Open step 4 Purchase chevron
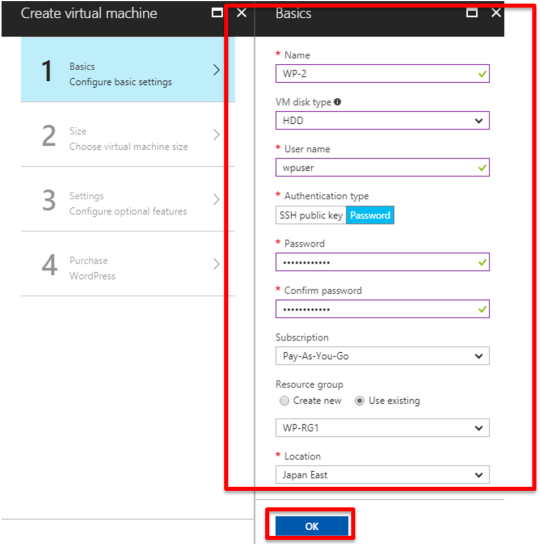Image resolution: width=540 pixels, height=544 pixels. [217, 264]
